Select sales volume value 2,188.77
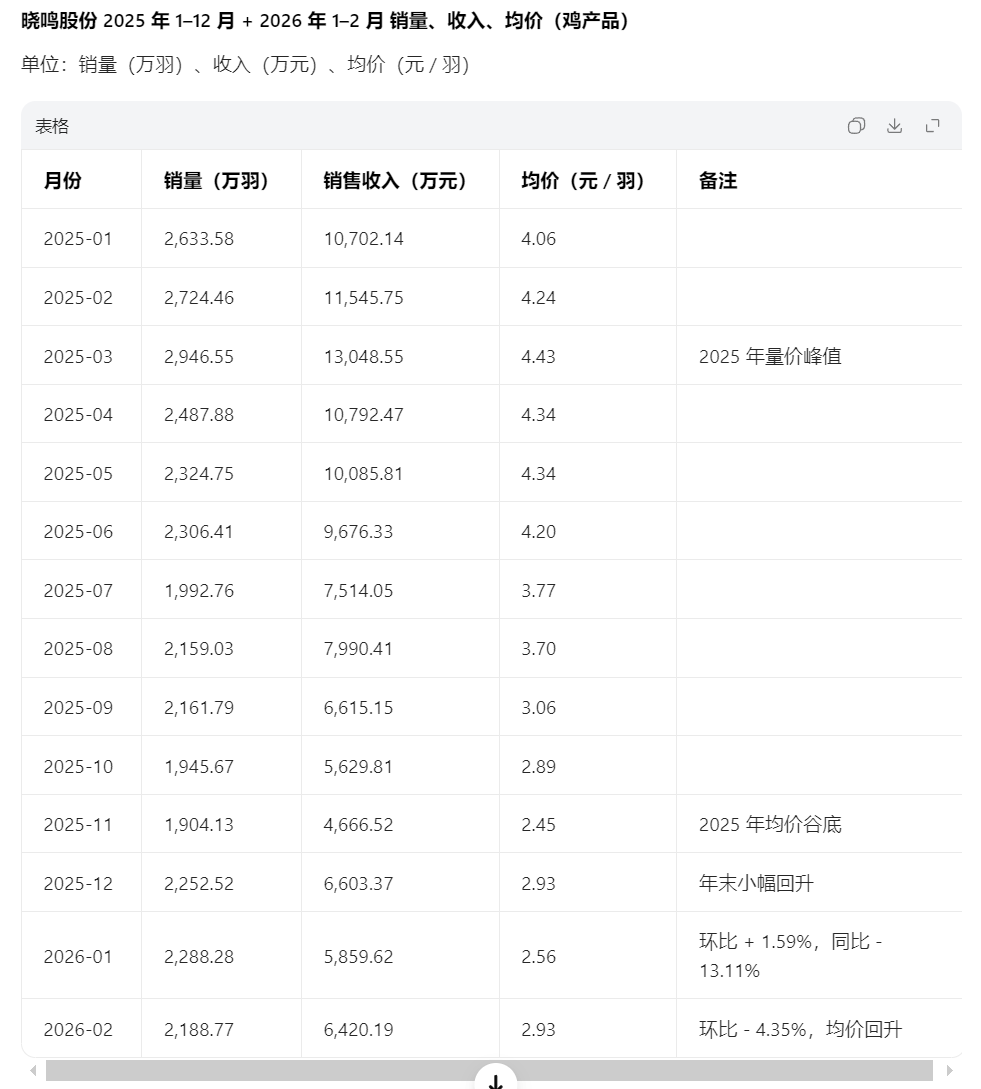981x1089 pixels. 199,1030
